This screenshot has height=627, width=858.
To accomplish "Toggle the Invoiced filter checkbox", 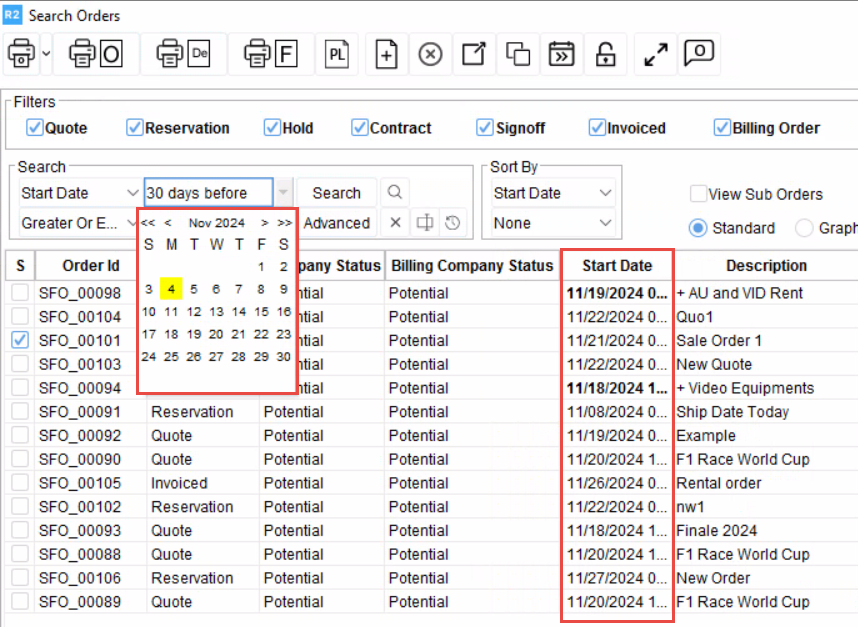I will pyautogui.click(x=597, y=128).
